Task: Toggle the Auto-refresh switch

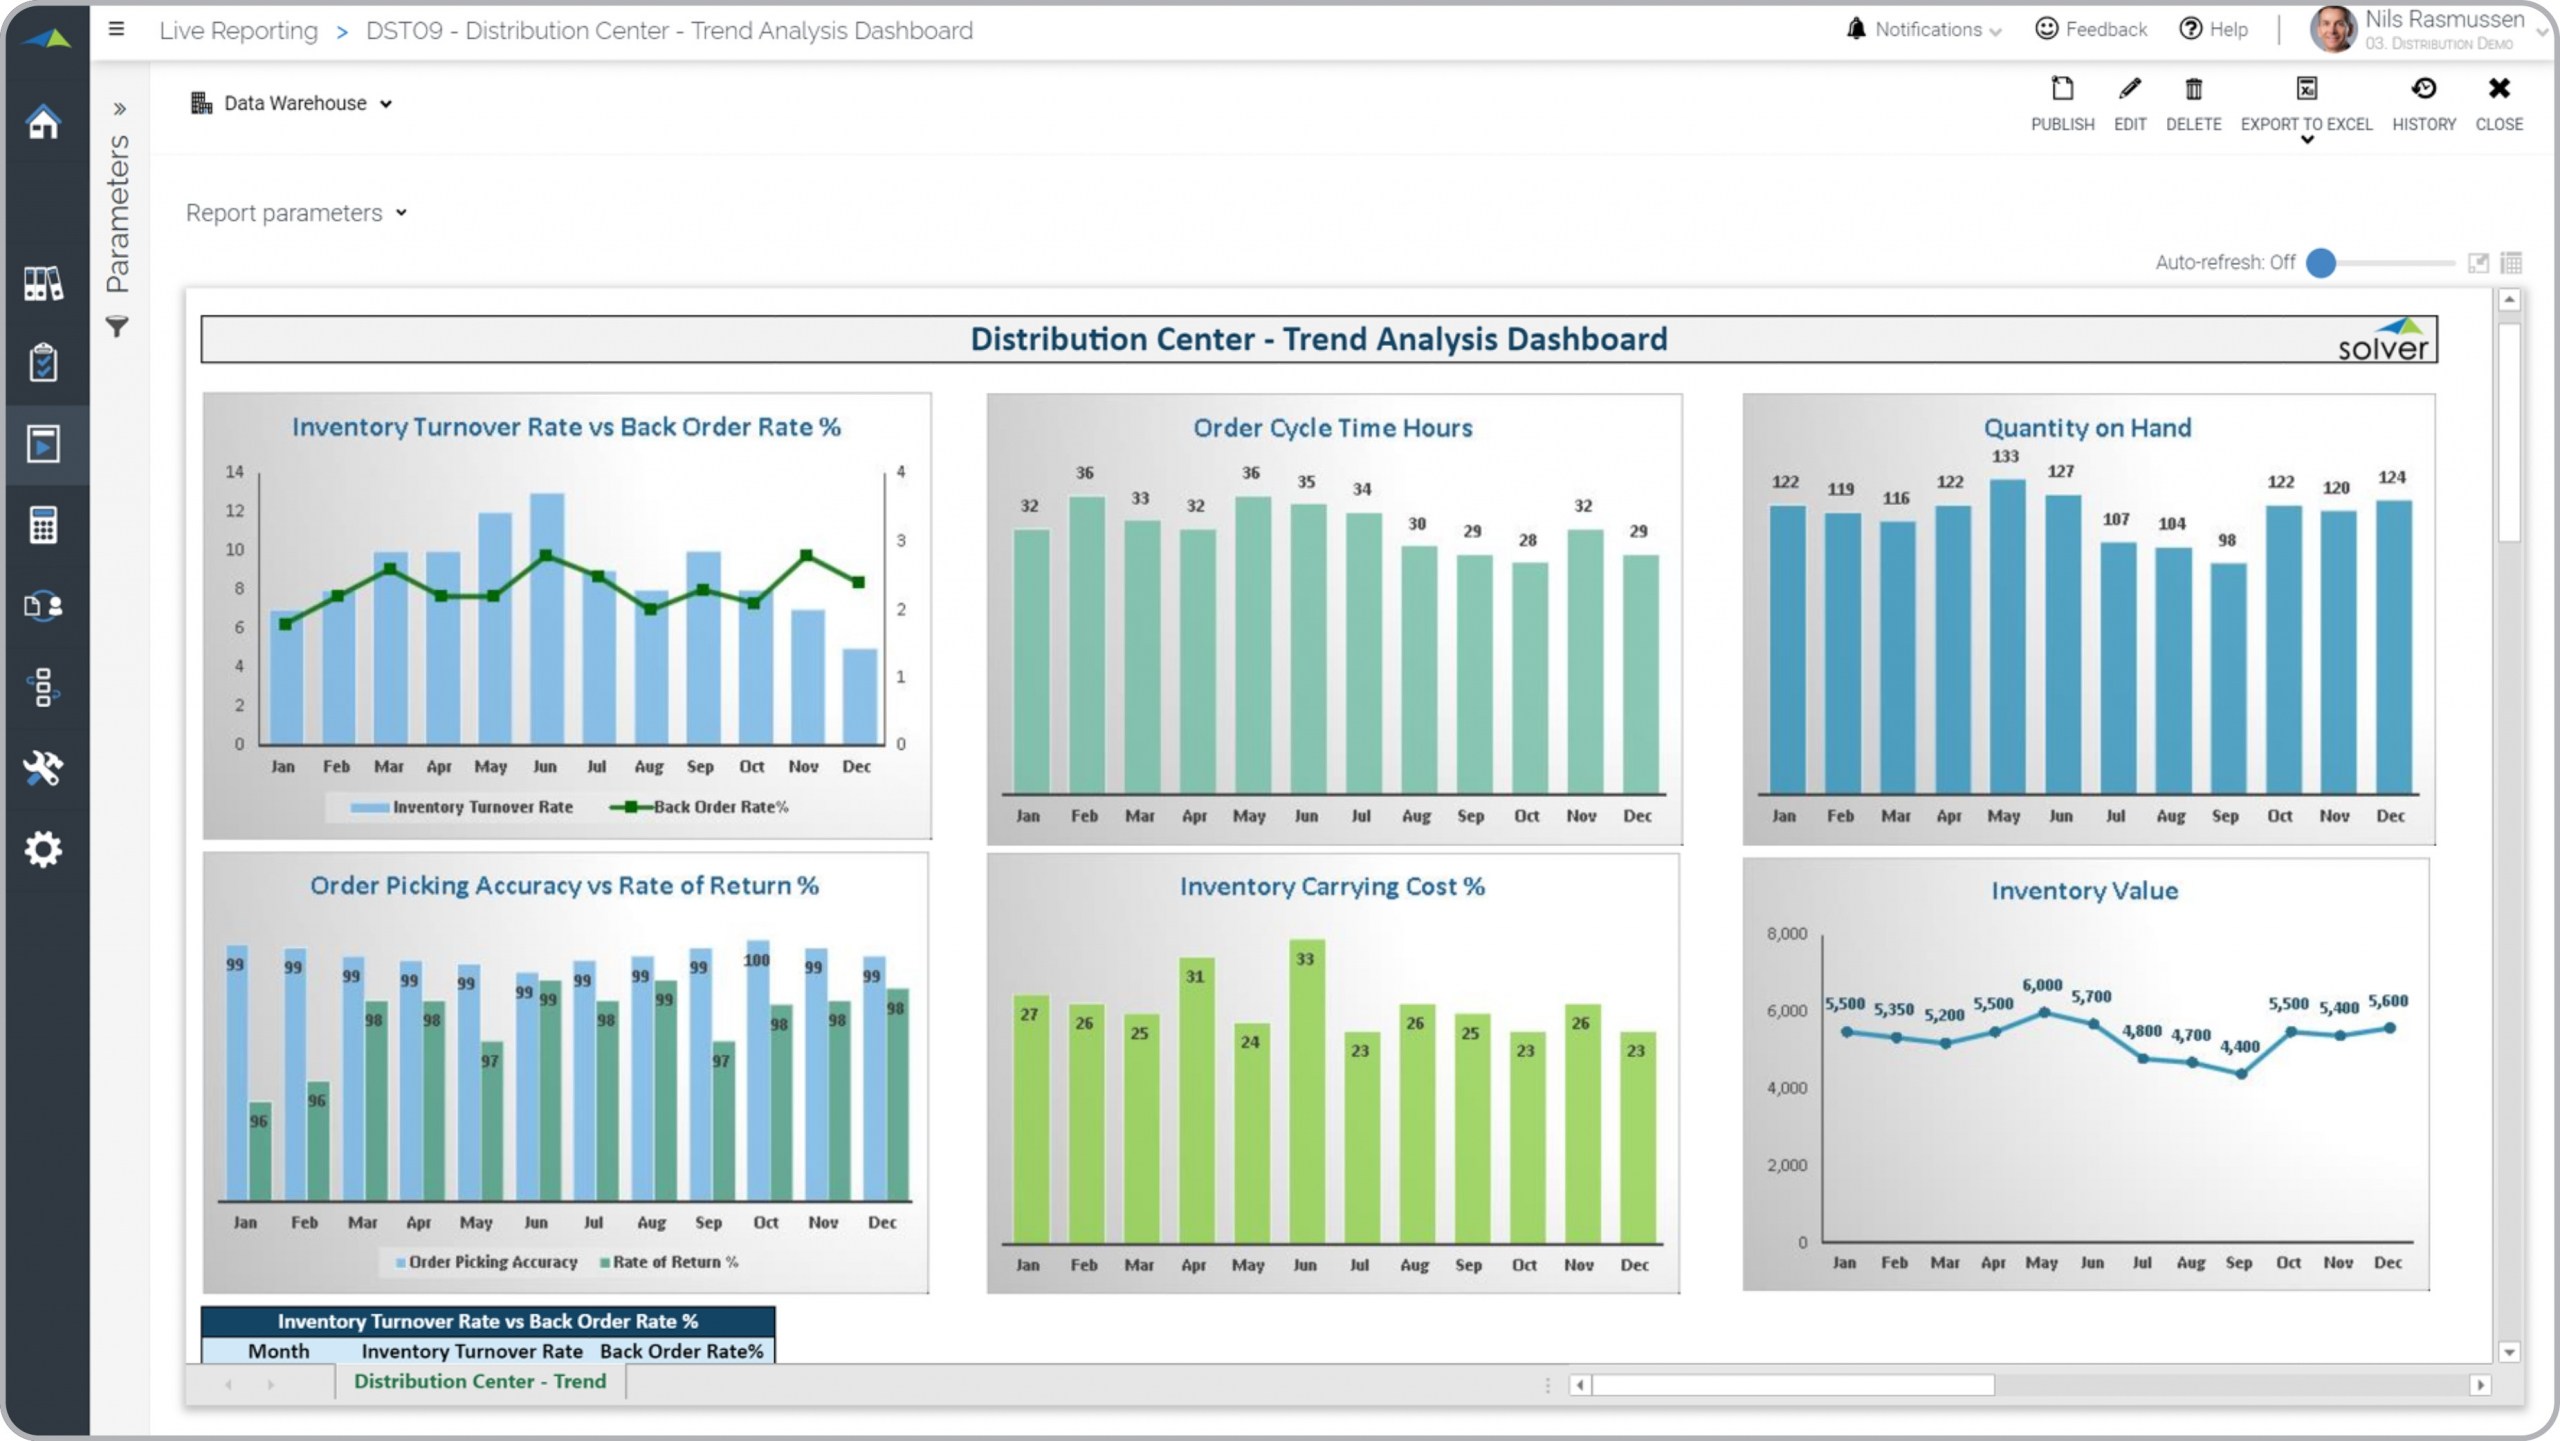Action: [x=2321, y=263]
